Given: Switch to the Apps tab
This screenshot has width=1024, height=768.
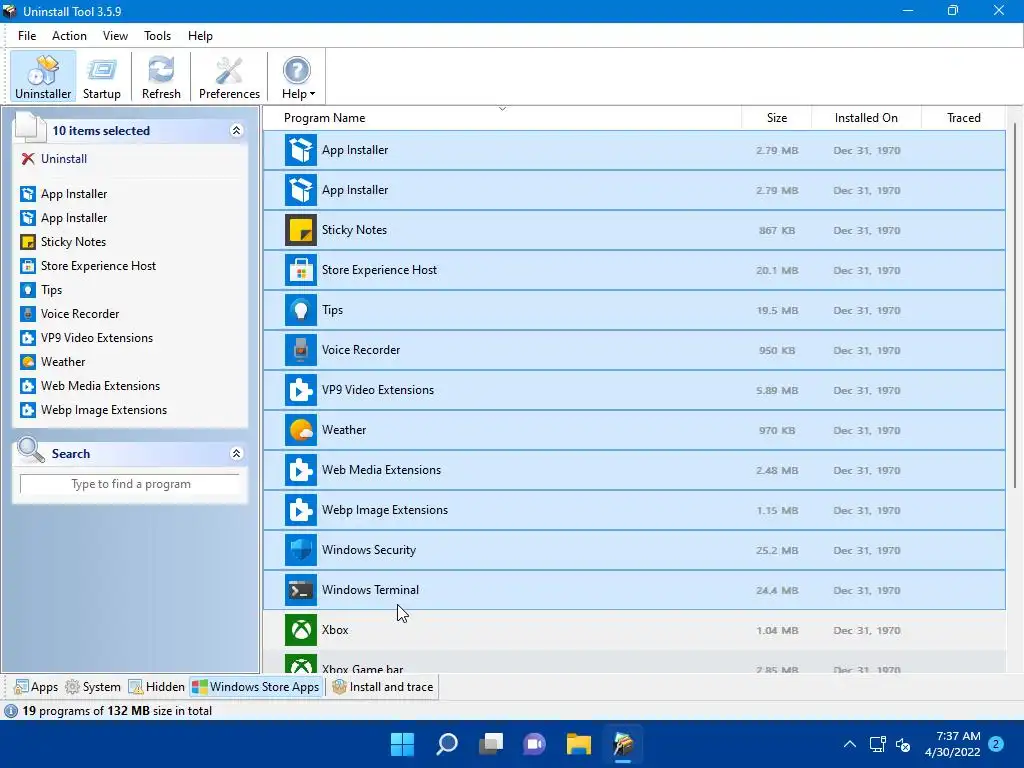Looking at the screenshot, I should pos(36,687).
